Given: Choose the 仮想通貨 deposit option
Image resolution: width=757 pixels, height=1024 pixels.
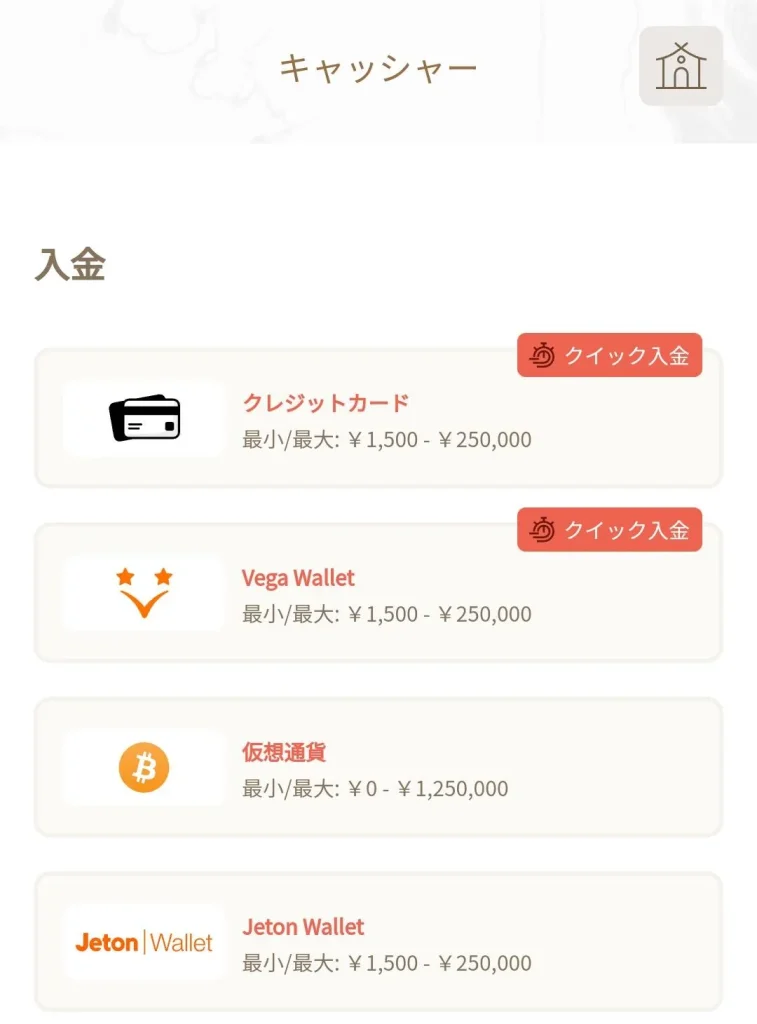Looking at the screenshot, I should tap(284, 752).
